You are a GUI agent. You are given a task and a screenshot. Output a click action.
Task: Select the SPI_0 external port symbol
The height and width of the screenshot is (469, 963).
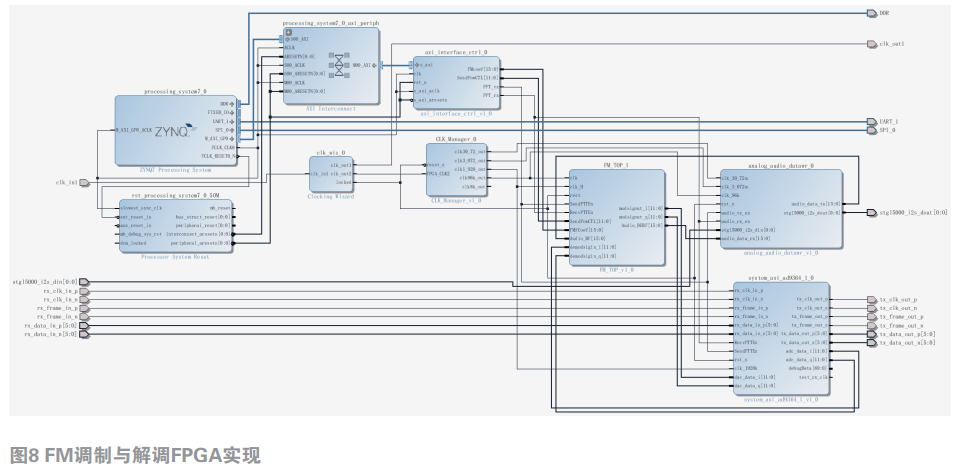[871, 130]
